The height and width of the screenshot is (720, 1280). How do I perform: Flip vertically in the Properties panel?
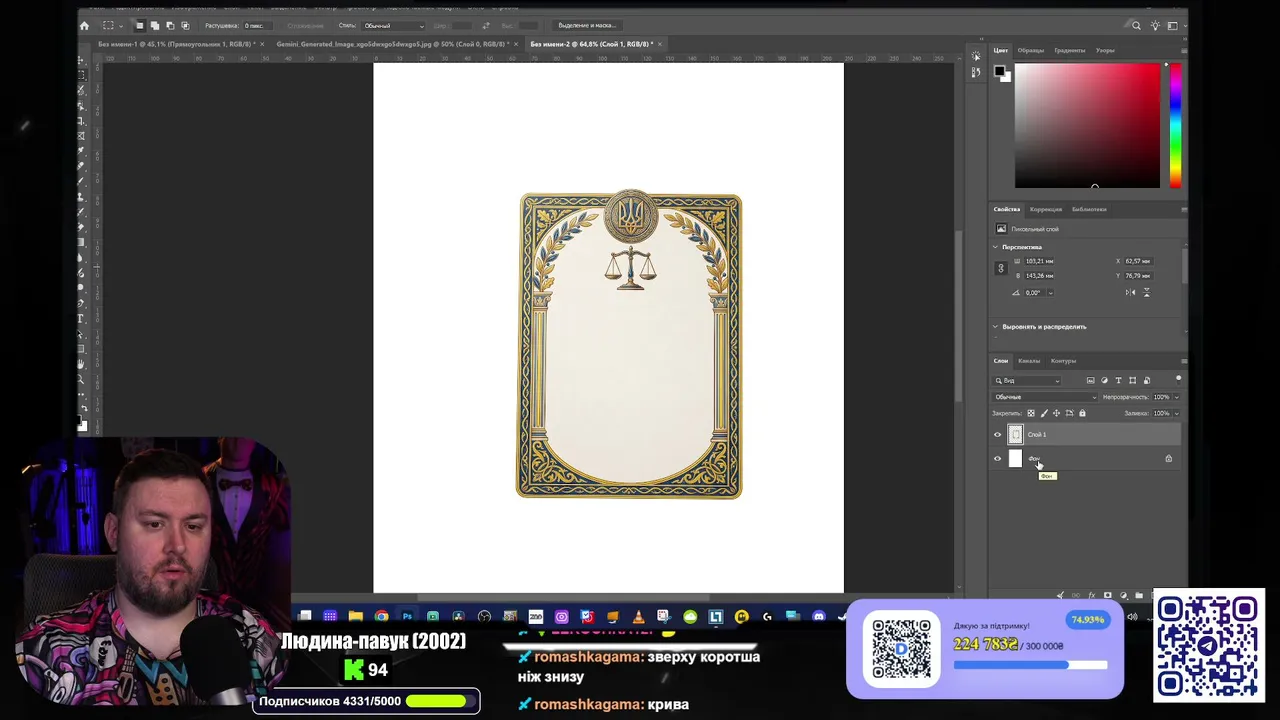coord(1146,292)
